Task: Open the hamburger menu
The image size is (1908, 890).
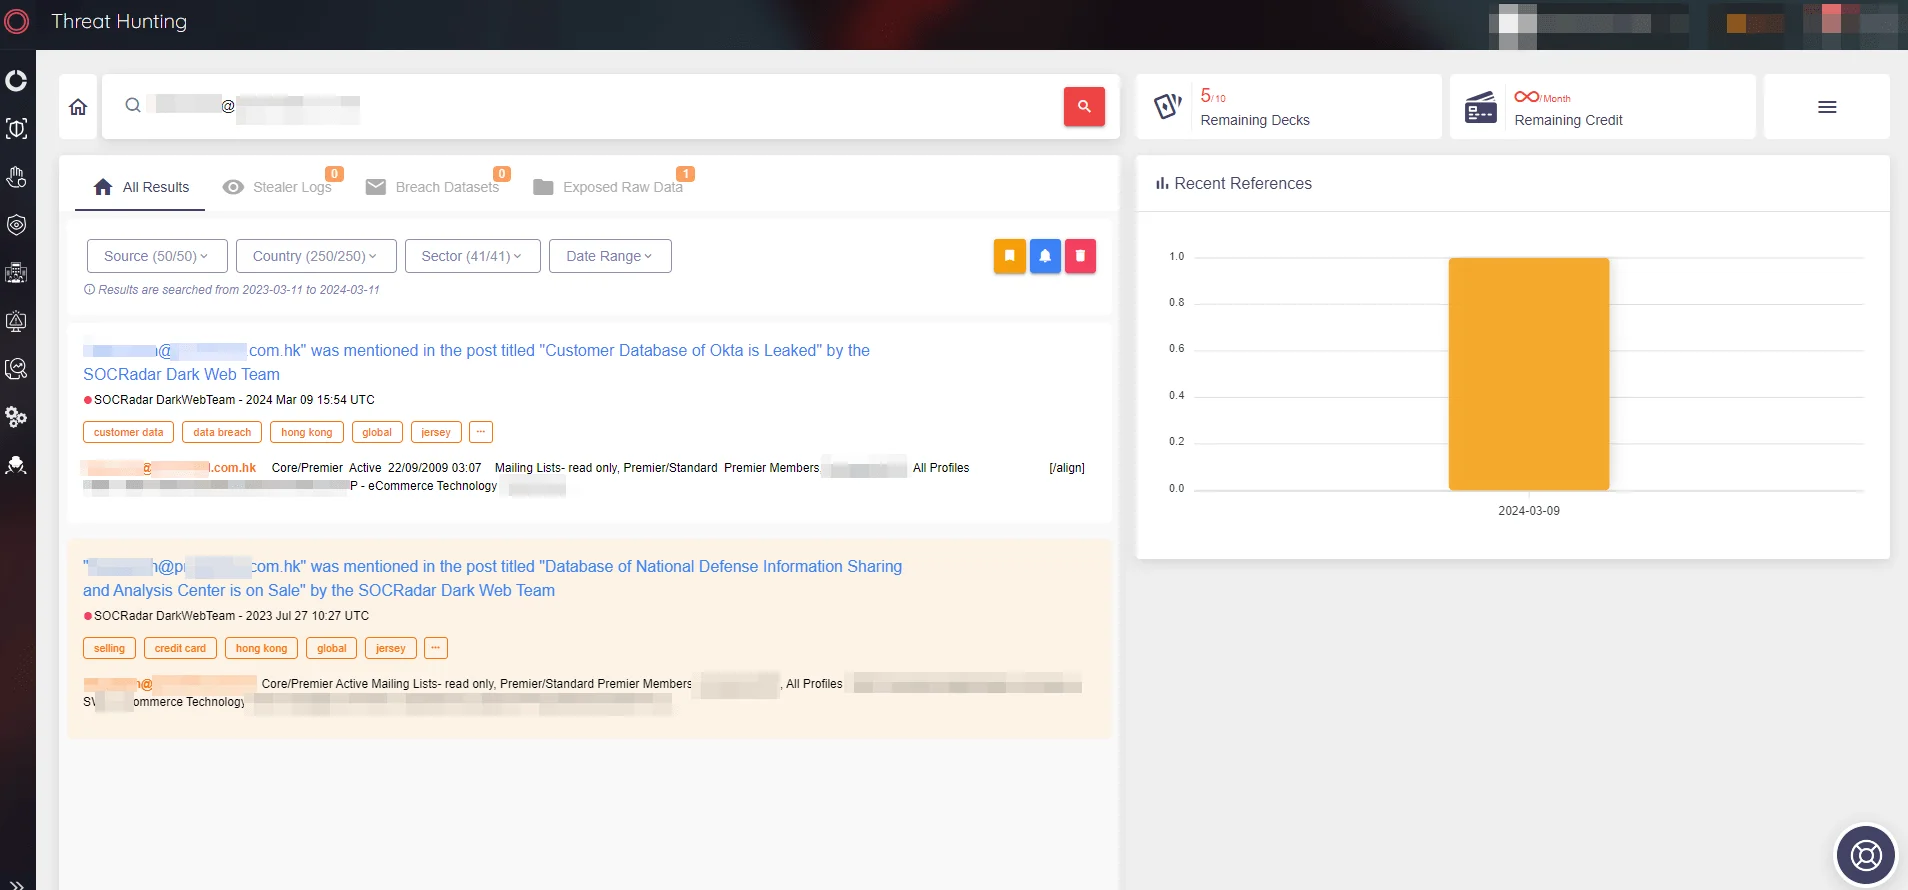Action: click(1827, 107)
